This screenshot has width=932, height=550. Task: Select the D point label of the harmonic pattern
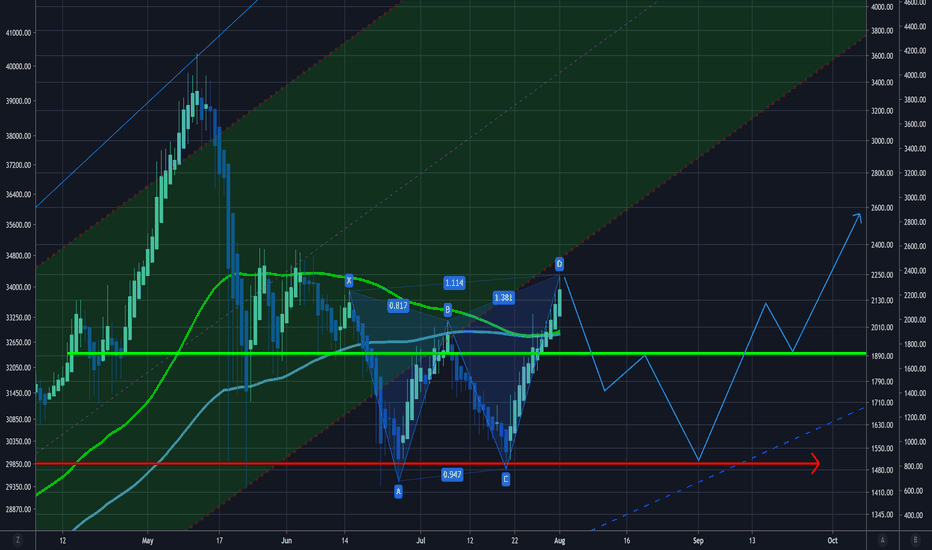(x=559, y=264)
